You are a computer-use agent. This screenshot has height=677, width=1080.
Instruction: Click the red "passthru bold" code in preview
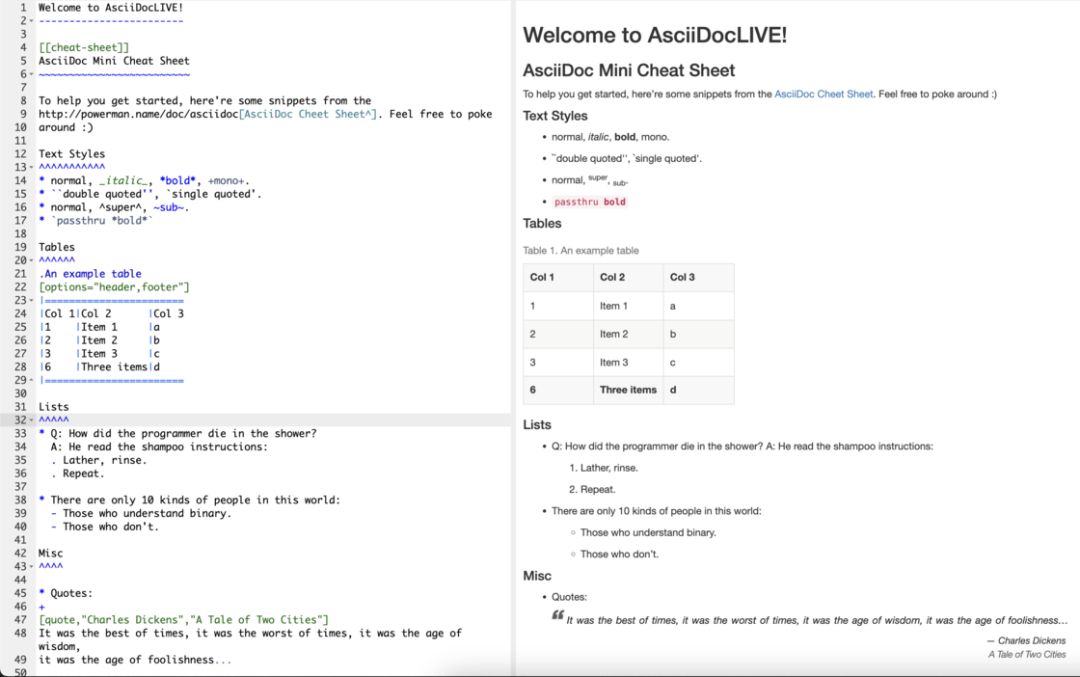tap(590, 202)
